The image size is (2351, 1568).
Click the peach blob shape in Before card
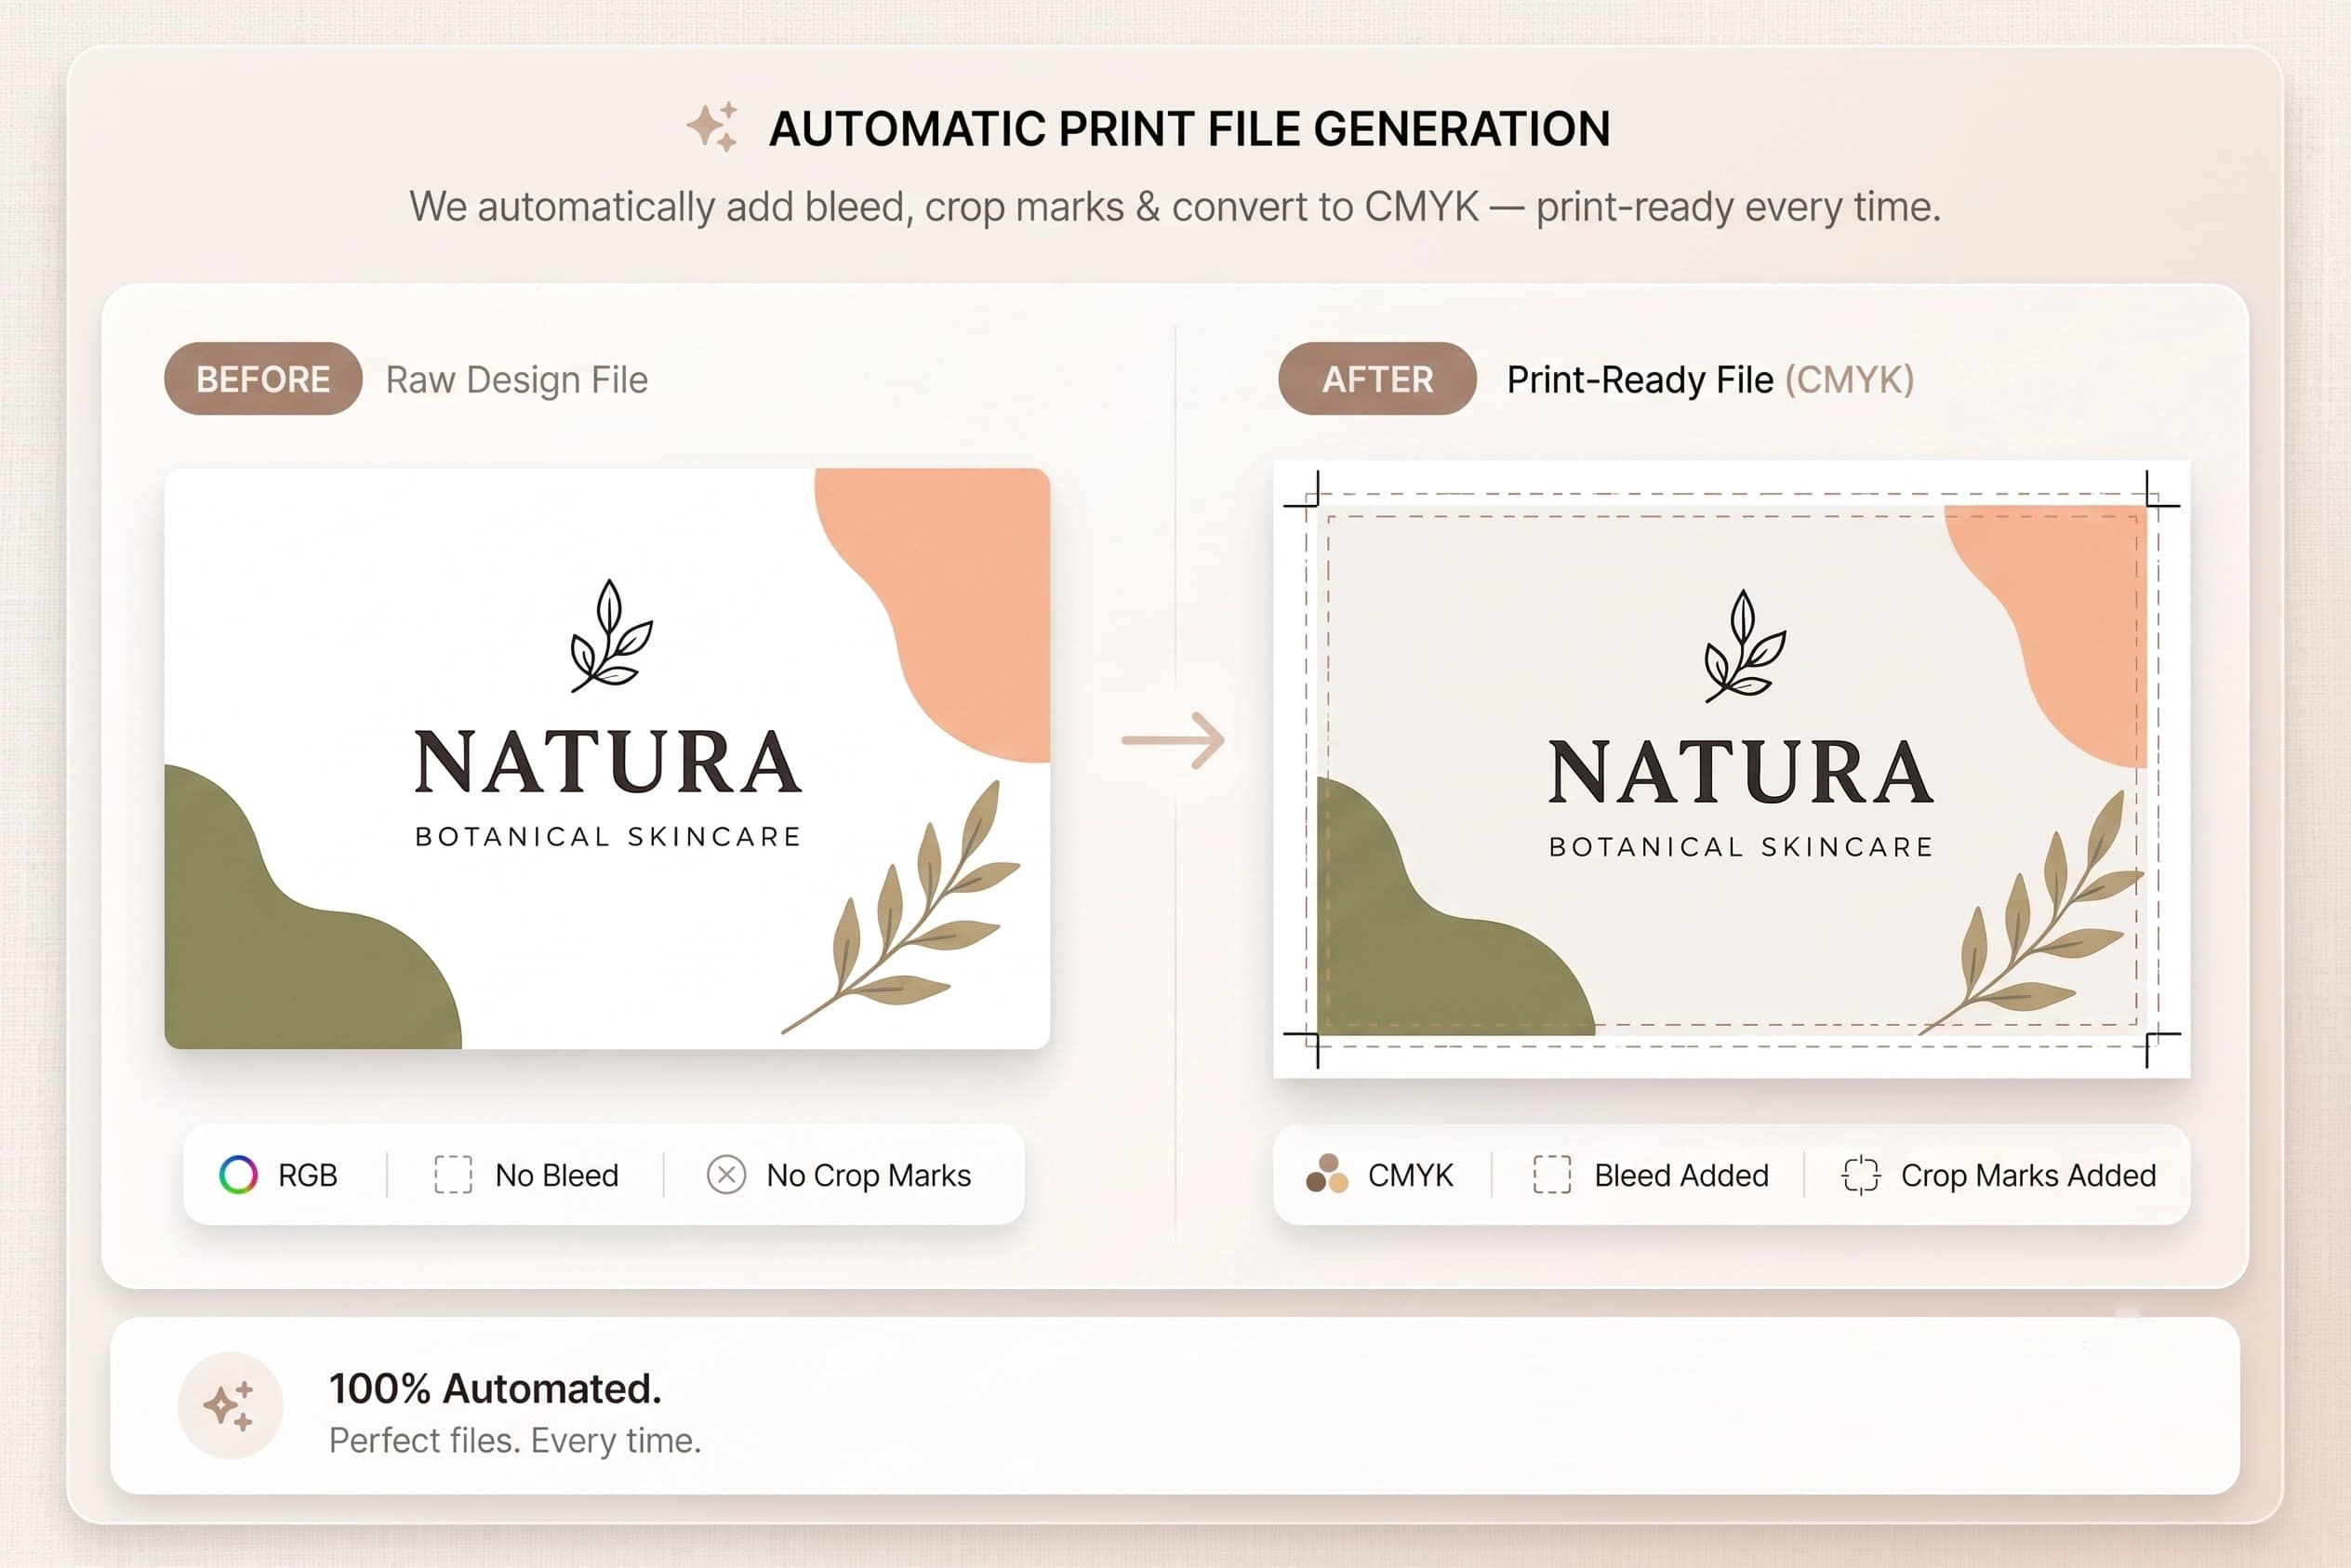point(960,600)
